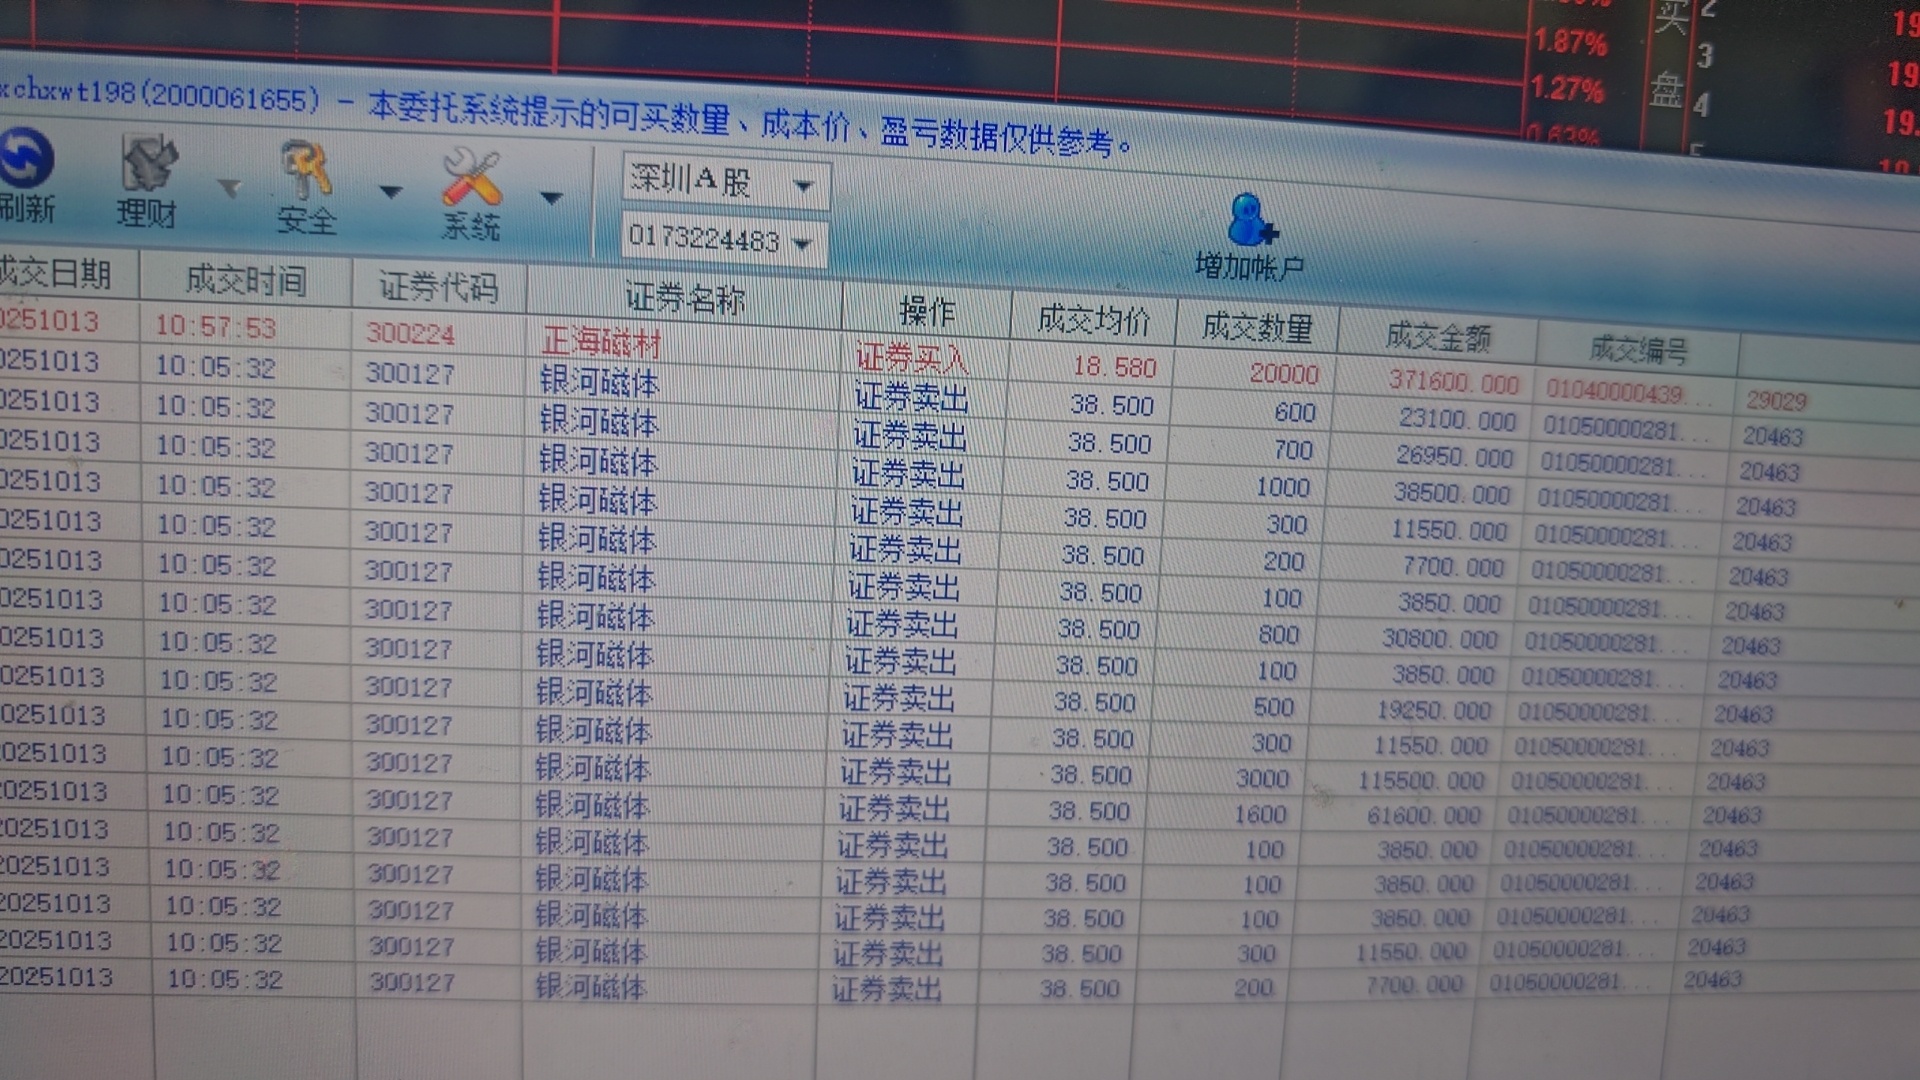Viewport: 1920px width, 1080px height.
Task: Click the 系统 system tools icon
Action: 470,178
